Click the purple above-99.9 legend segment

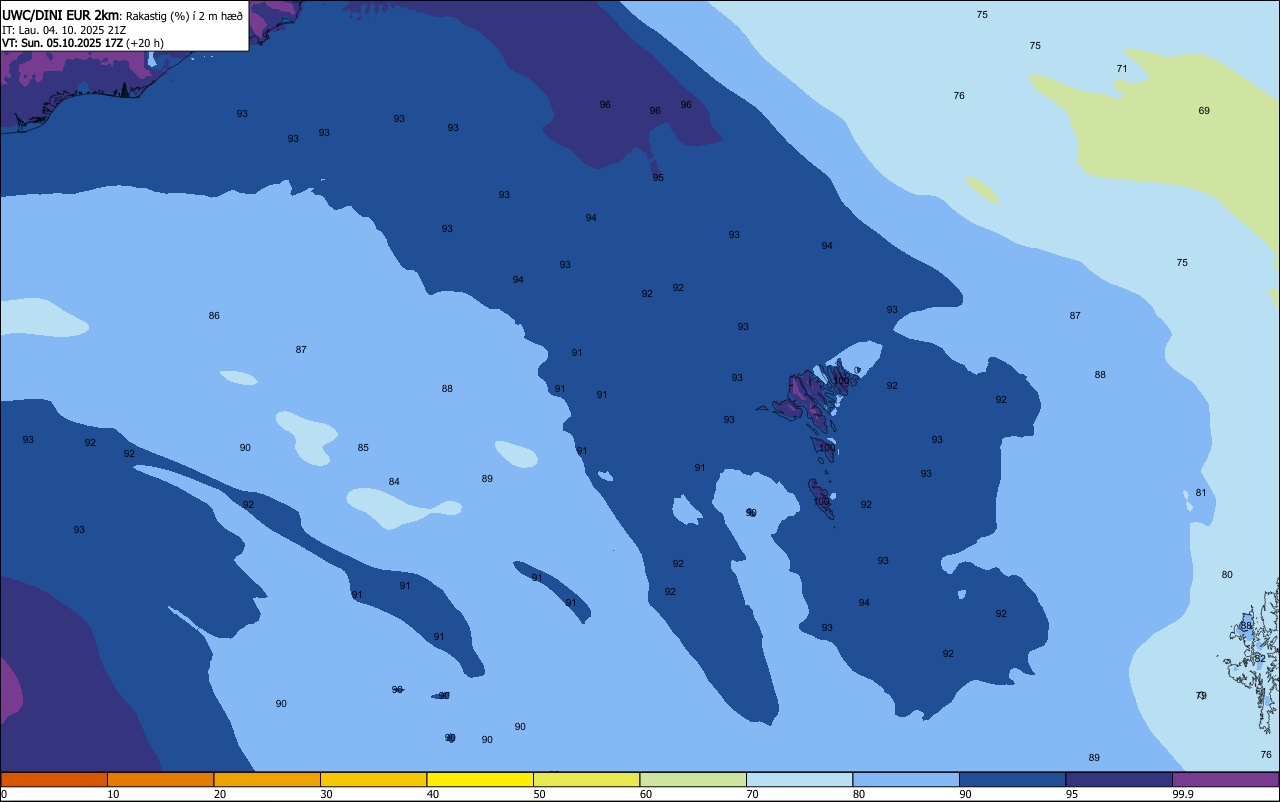(x=1225, y=779)
